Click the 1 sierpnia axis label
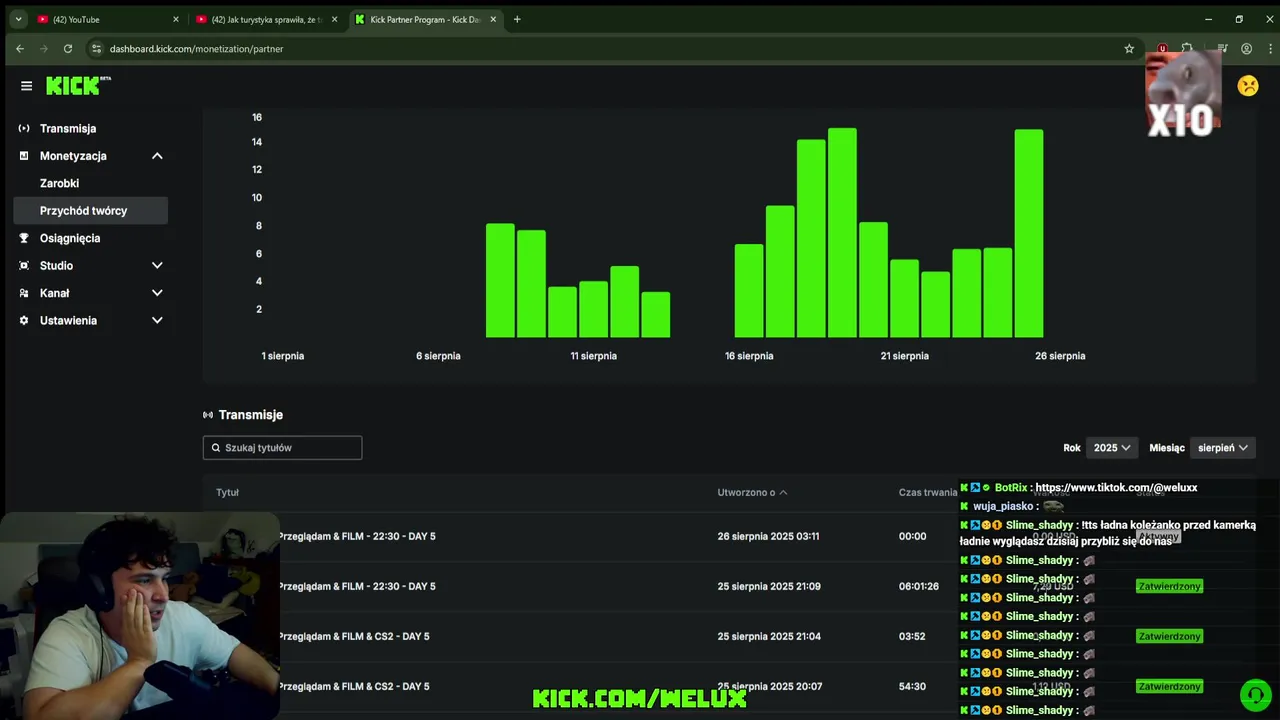Screen dimensions: 1280x720 pos(283,356)
